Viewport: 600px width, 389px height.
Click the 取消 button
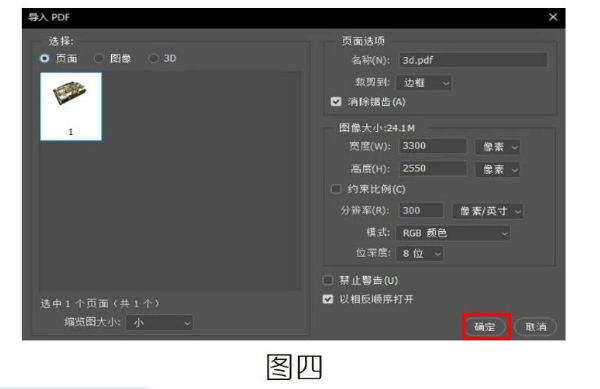(x=536, y=327)
